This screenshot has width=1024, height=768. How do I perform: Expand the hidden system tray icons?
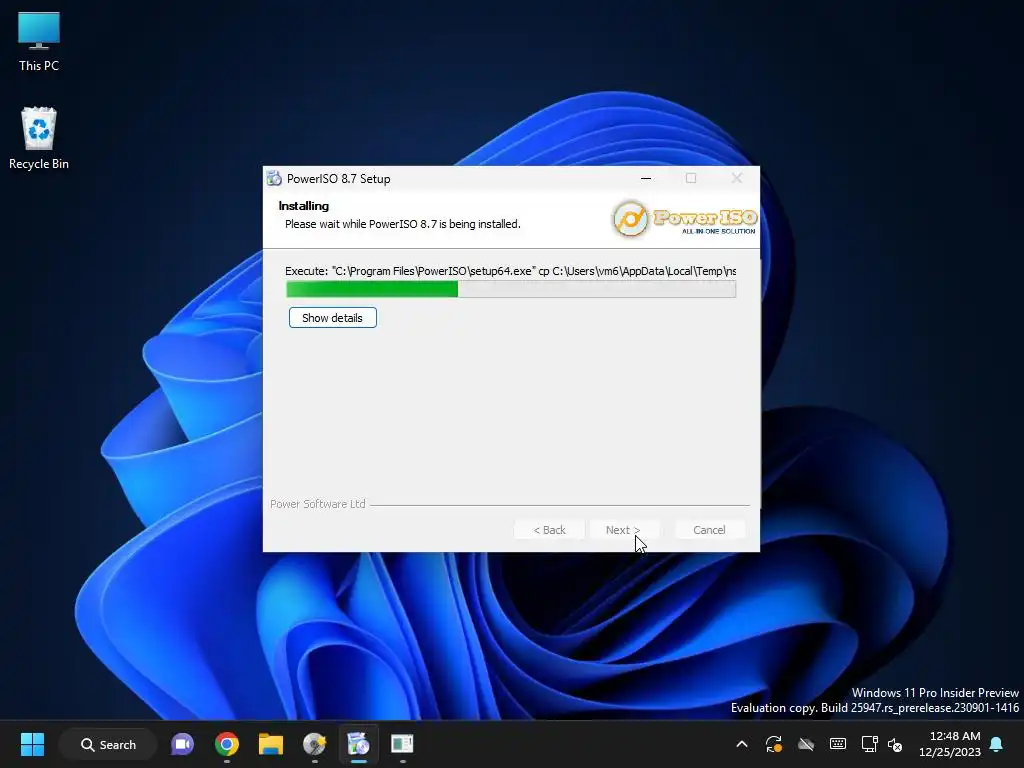tap(742, 744)
